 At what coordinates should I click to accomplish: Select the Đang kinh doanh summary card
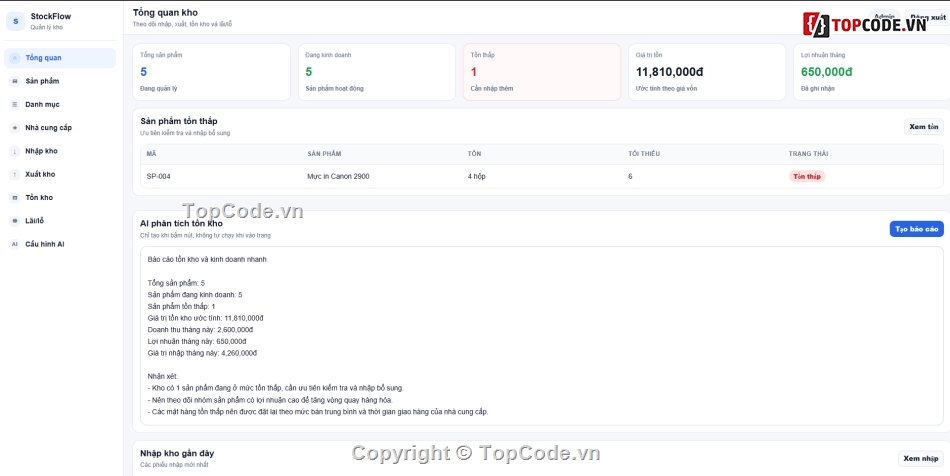(377, 72)
